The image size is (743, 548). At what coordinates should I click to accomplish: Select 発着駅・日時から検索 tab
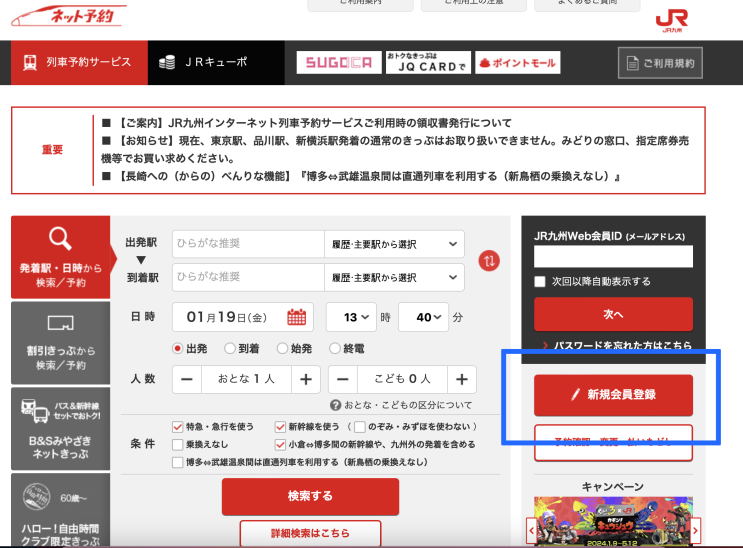(61, 257)
